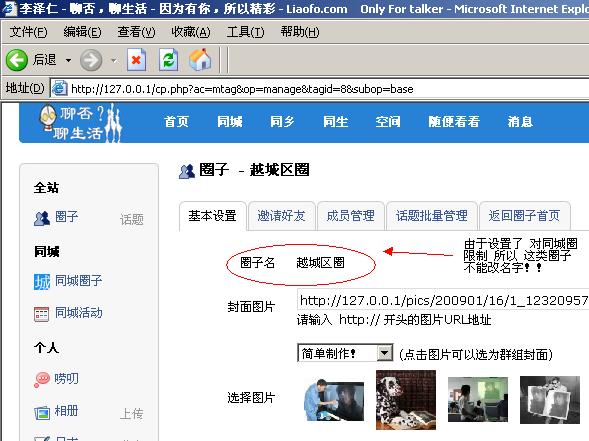Click the 返回圈子首页 link tab
This screenshot has width=589, height=441.
pyautogui.click(x=524, y=216)
